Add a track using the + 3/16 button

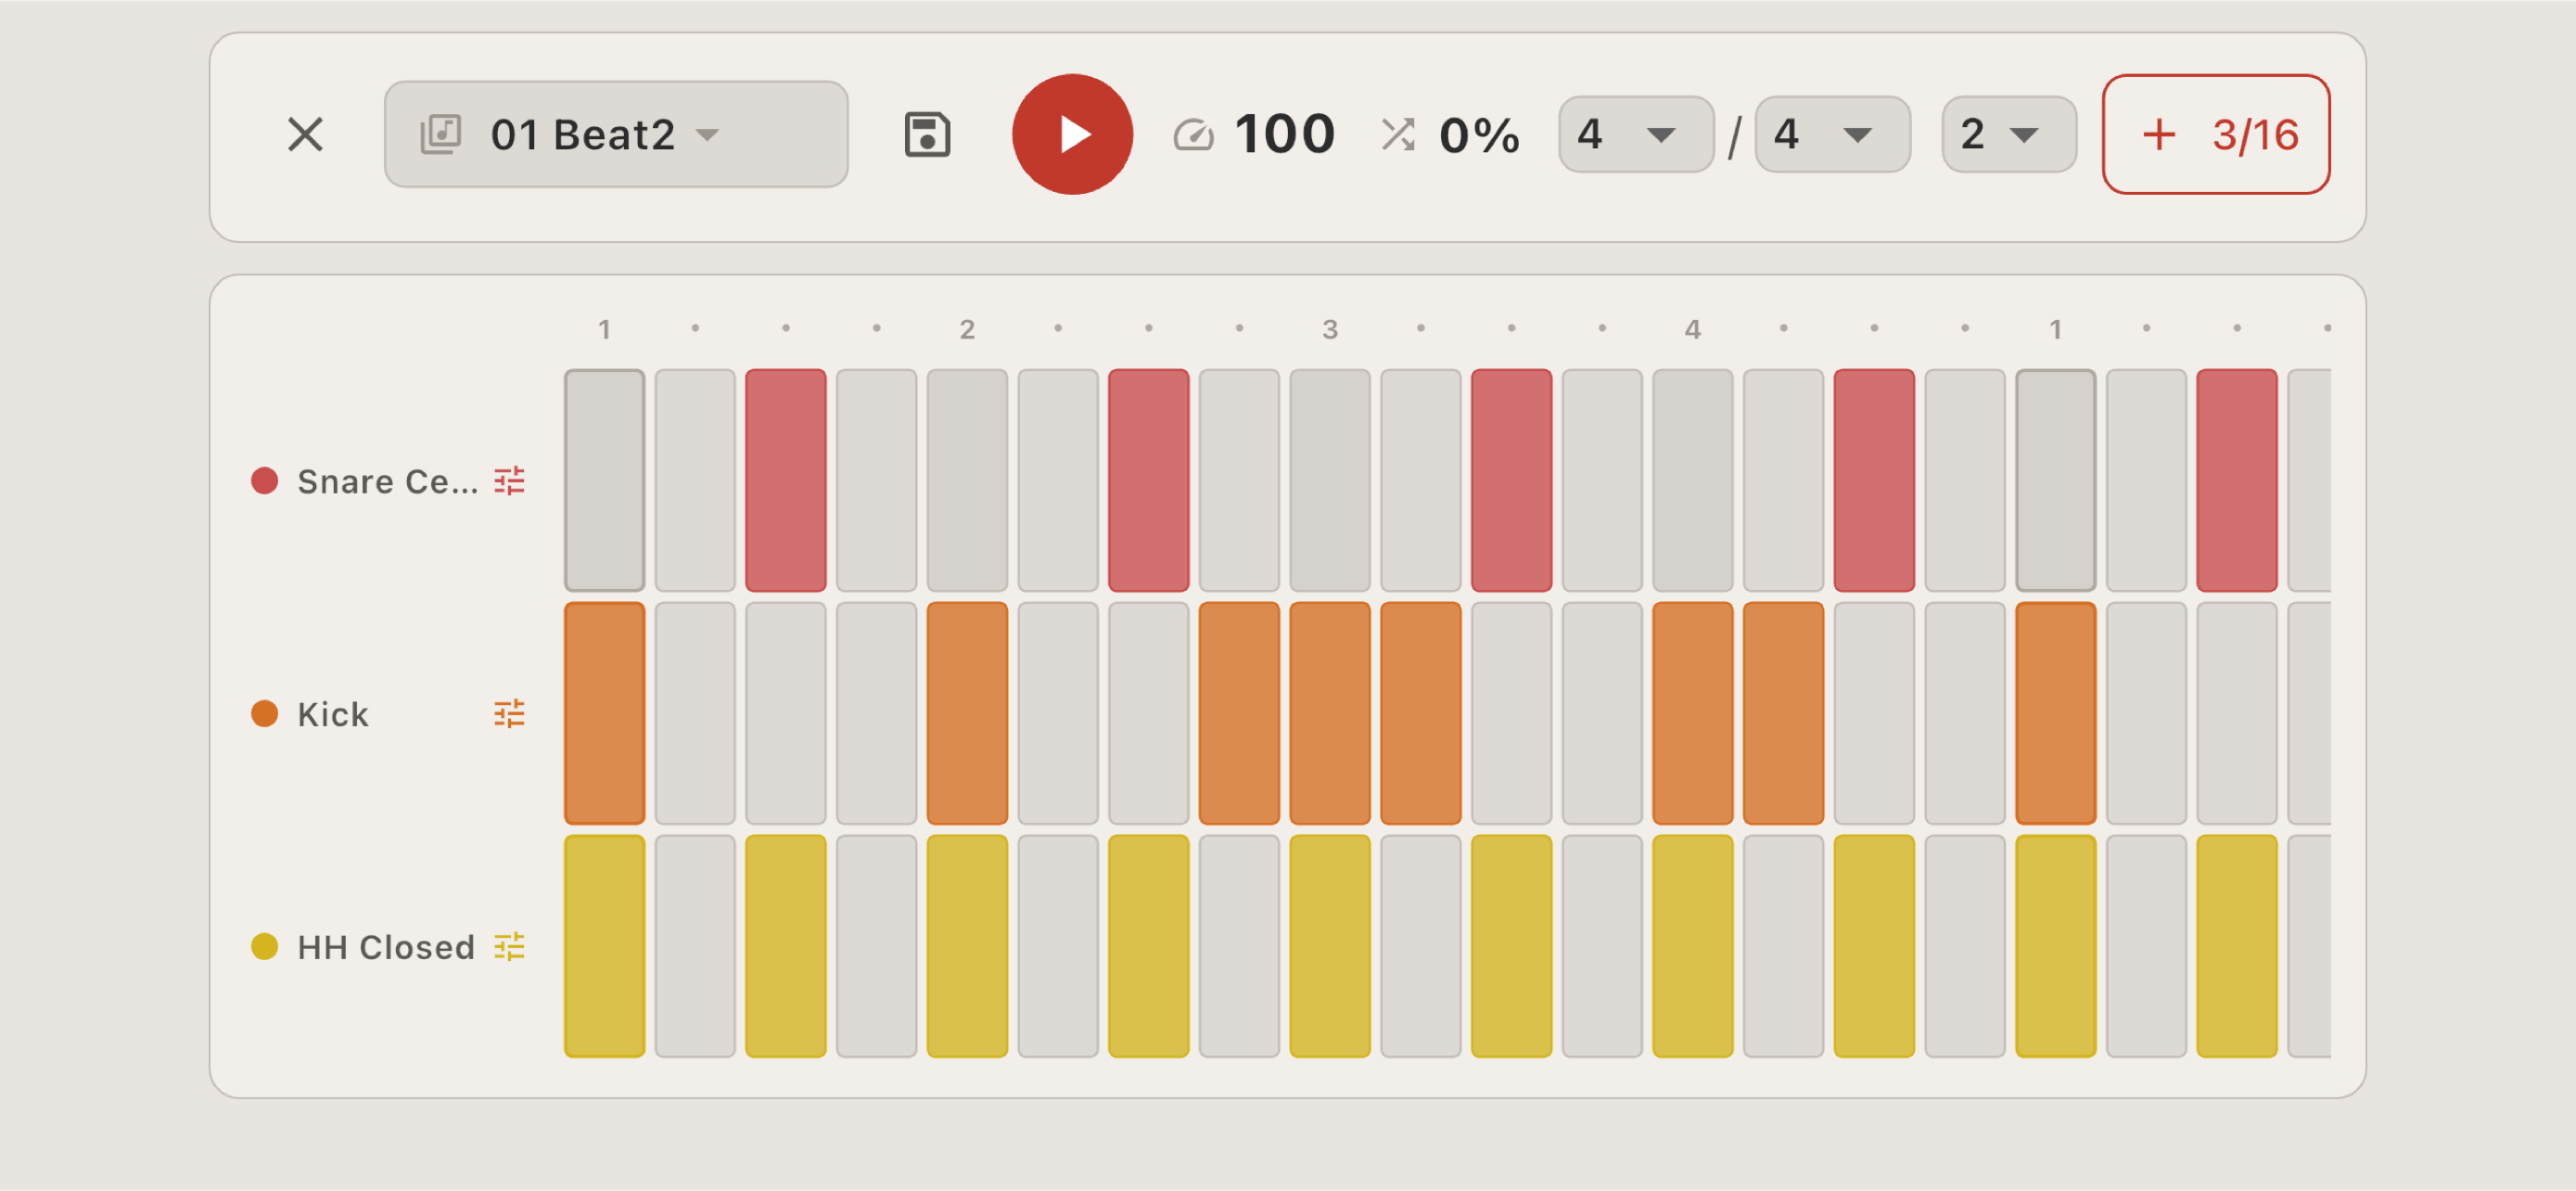(x=2216, y=134)
